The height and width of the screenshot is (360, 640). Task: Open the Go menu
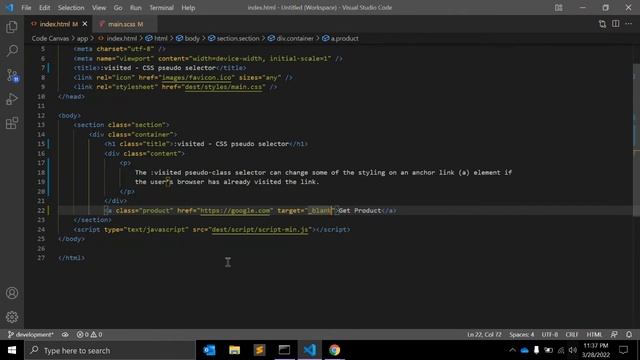118,8
